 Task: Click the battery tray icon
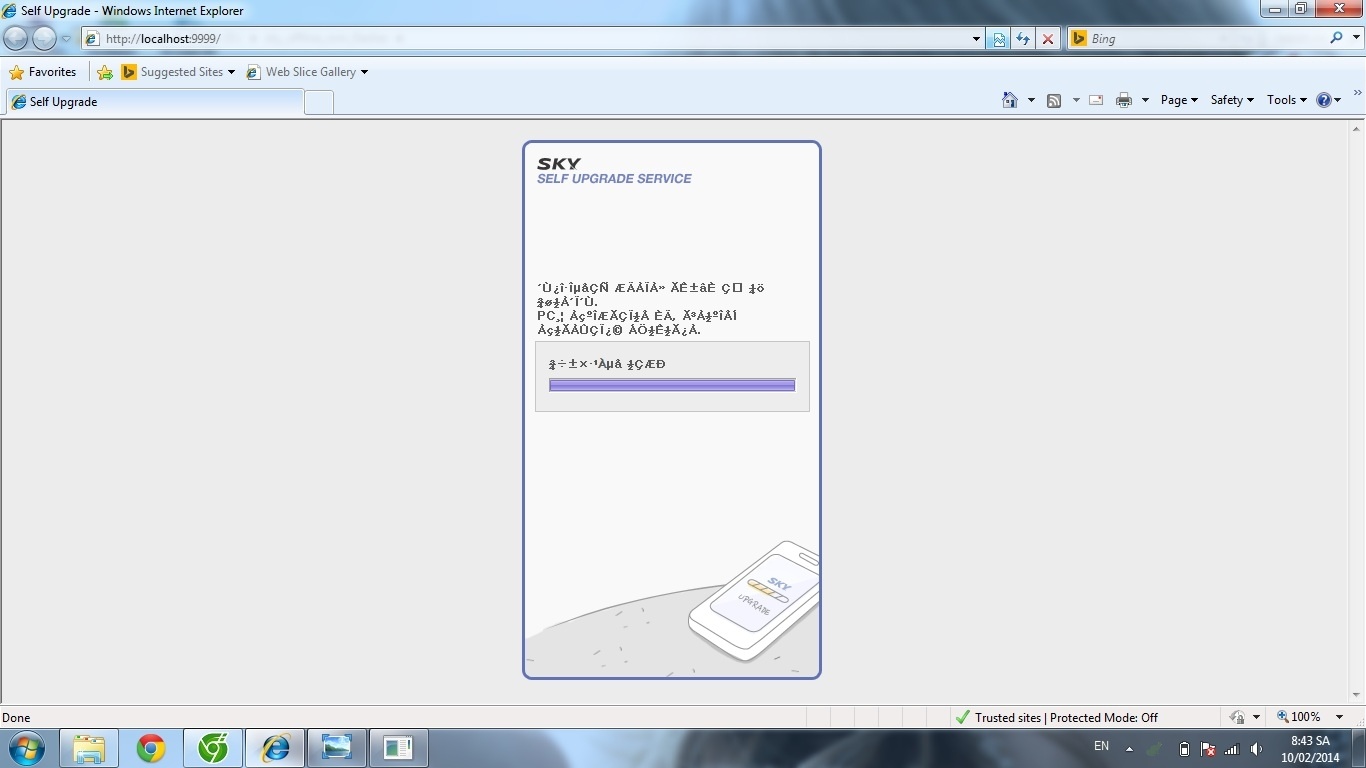click(x=1184, y=749)
